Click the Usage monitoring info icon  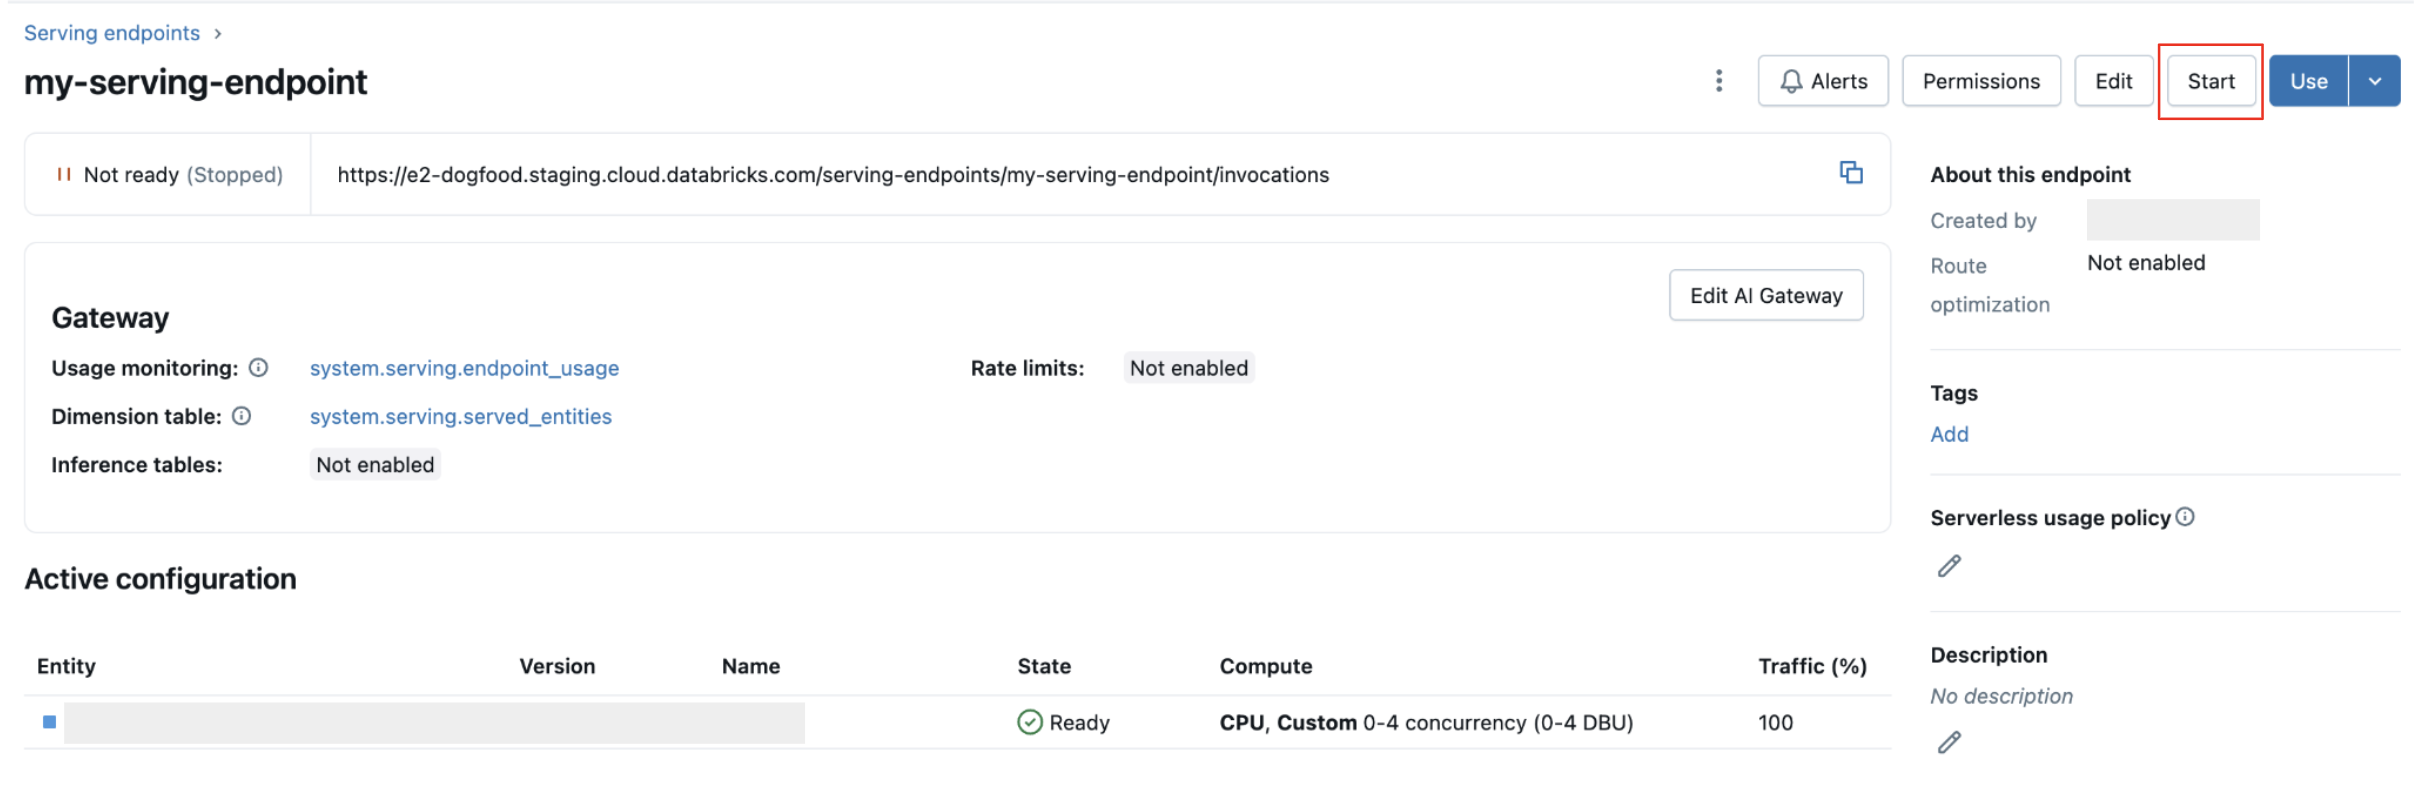point(258,368)
